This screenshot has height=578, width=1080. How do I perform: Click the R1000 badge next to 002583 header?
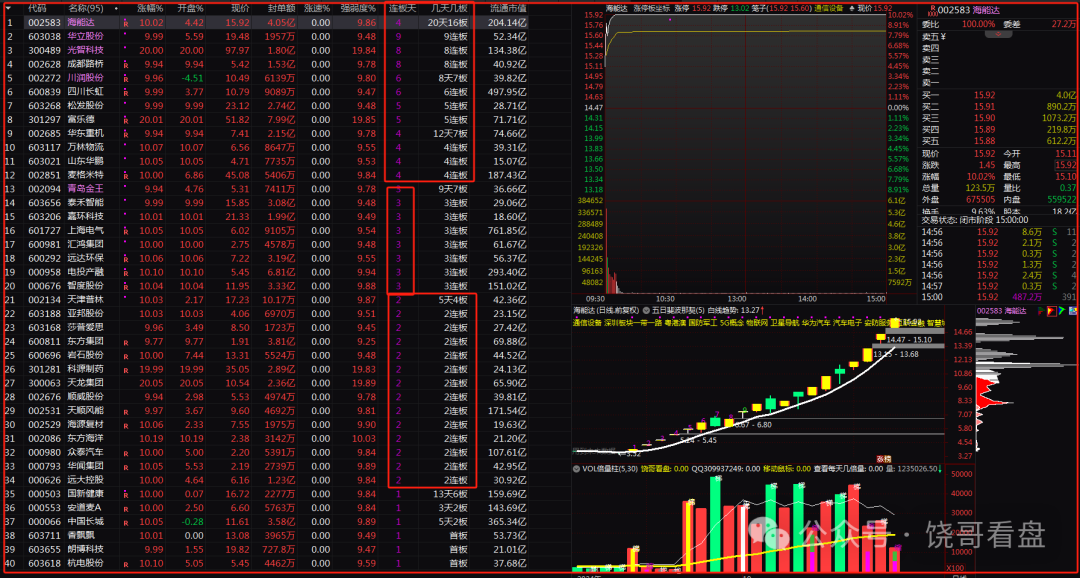tap(933, 10)
